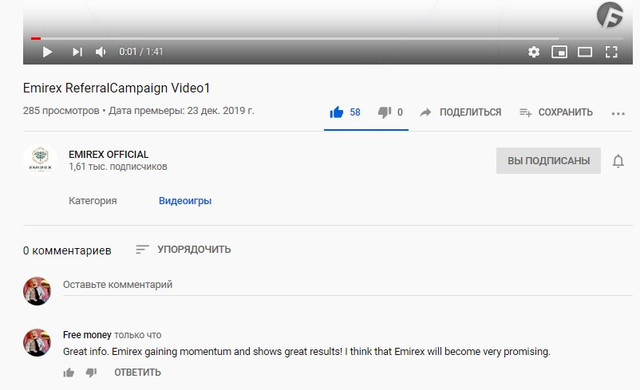Open the Видеоигры category link

185,201
